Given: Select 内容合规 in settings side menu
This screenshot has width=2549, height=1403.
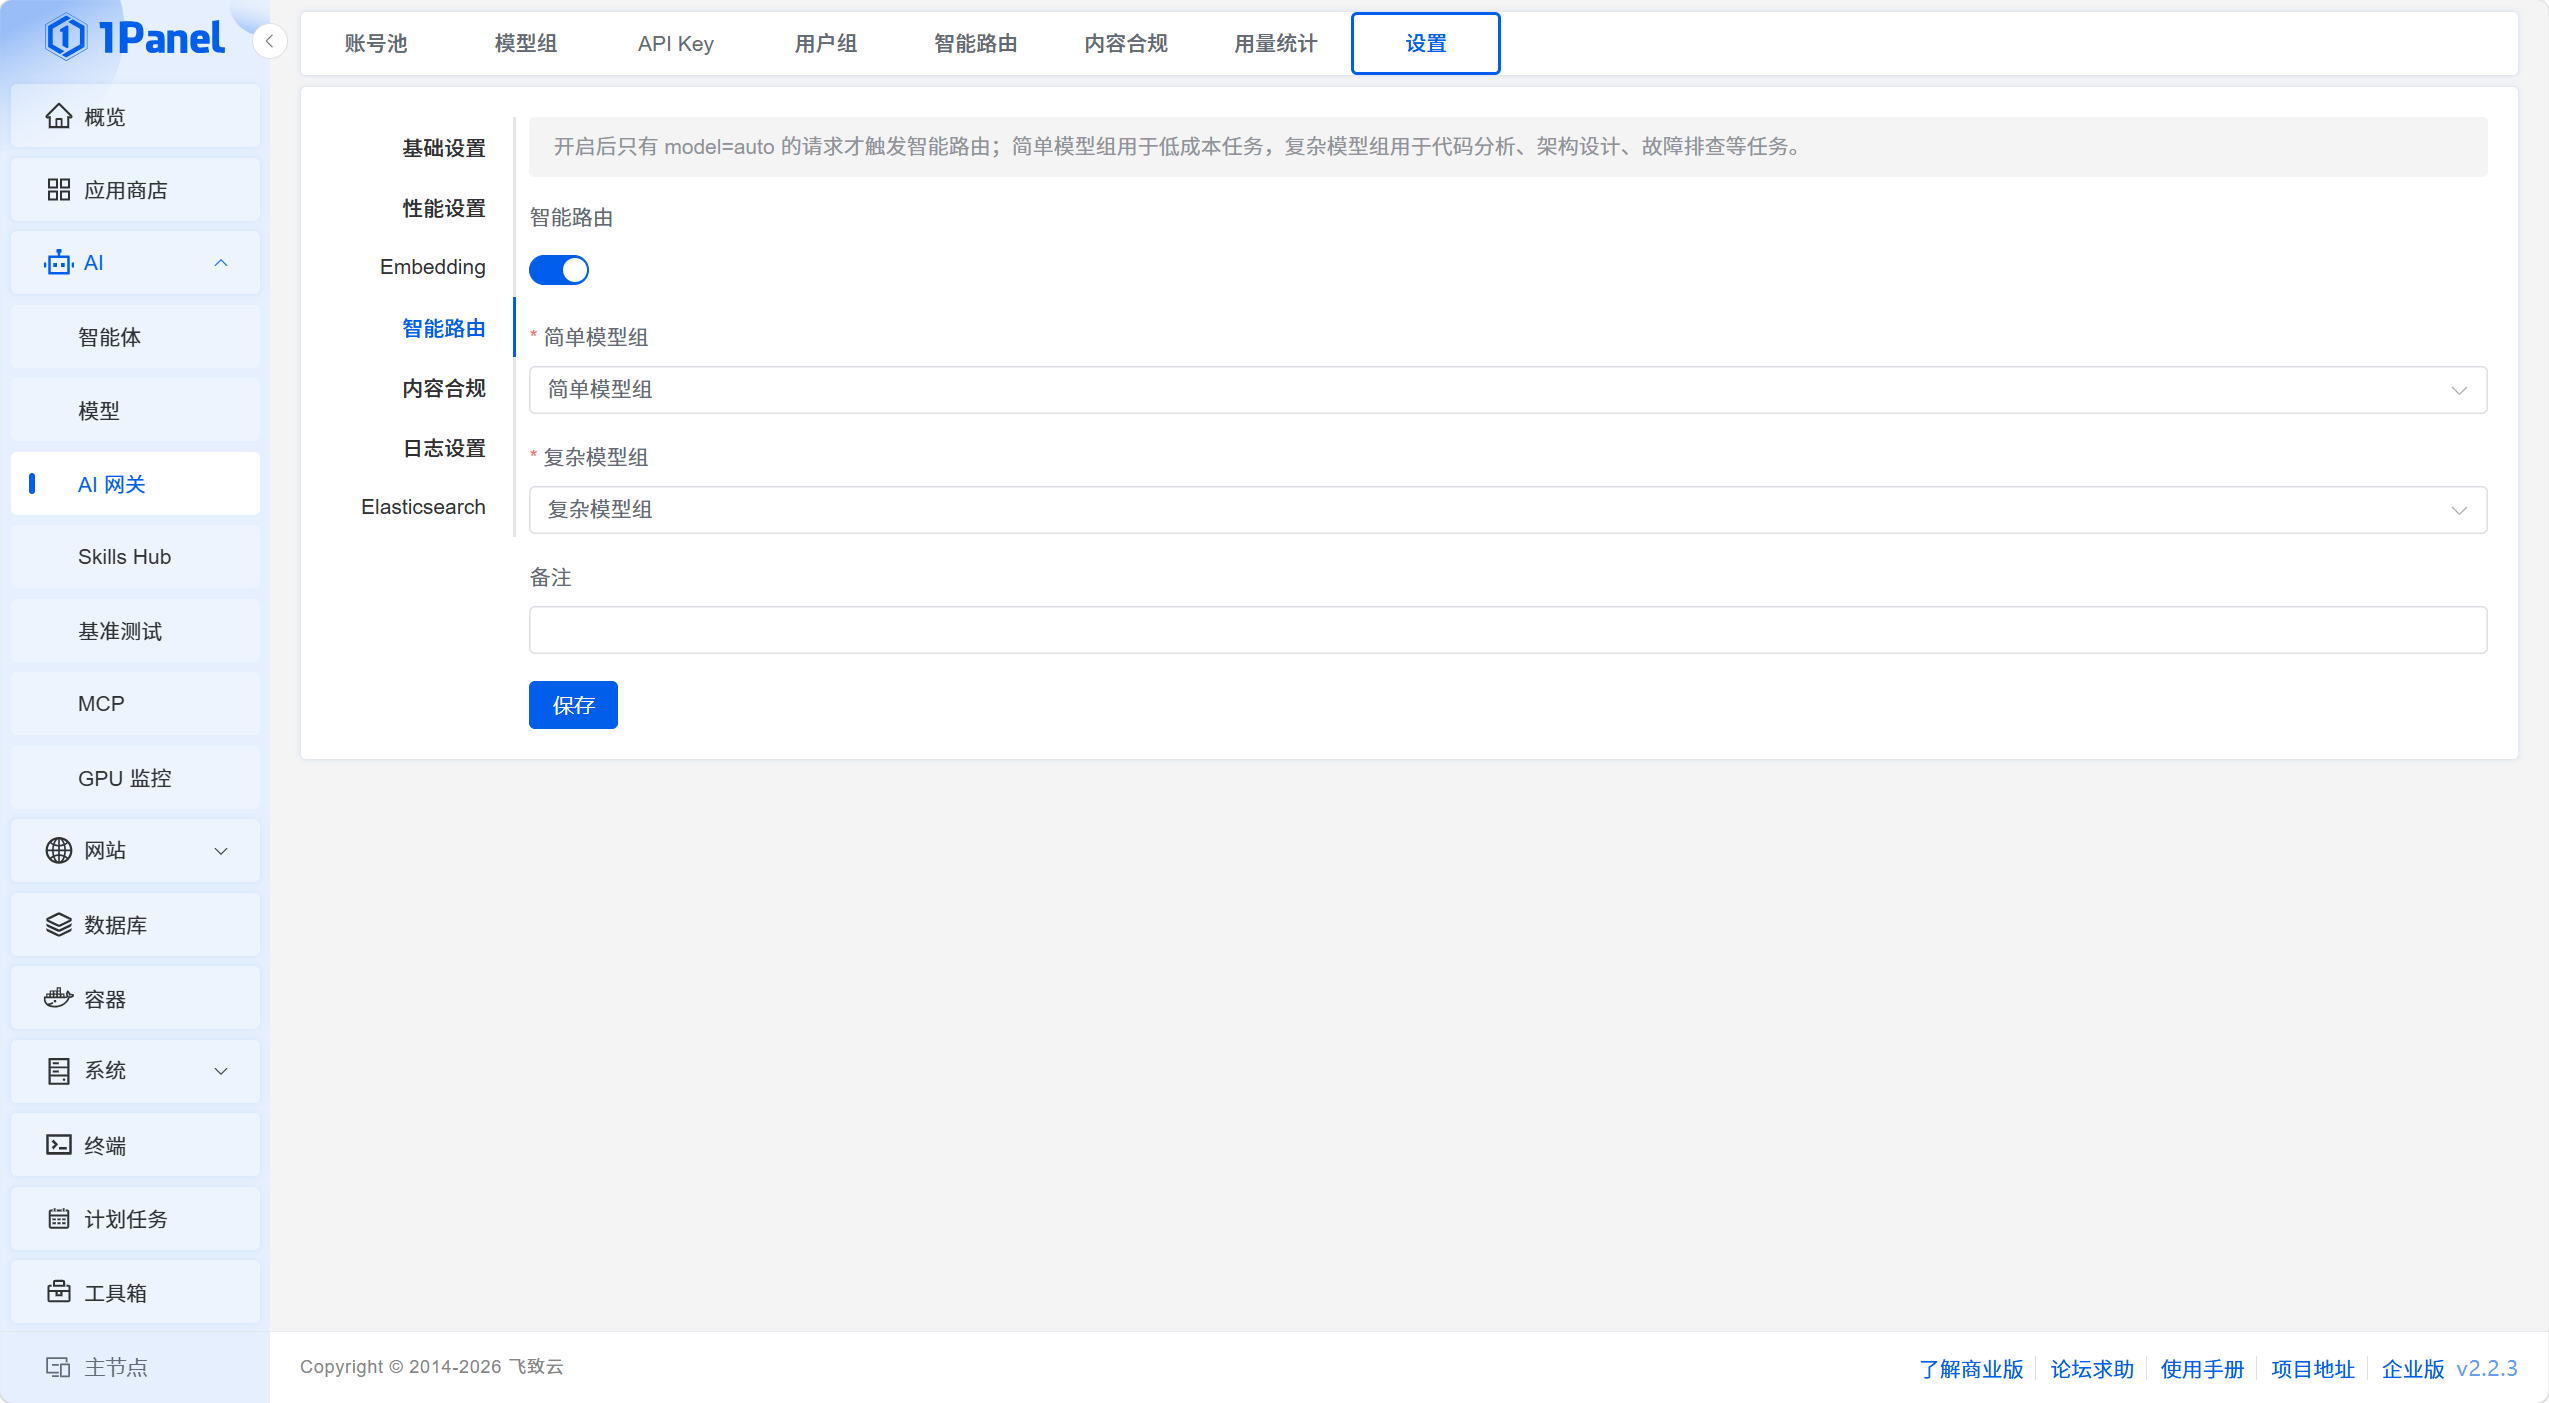Looking at the screenshot, I should (444, 388).
